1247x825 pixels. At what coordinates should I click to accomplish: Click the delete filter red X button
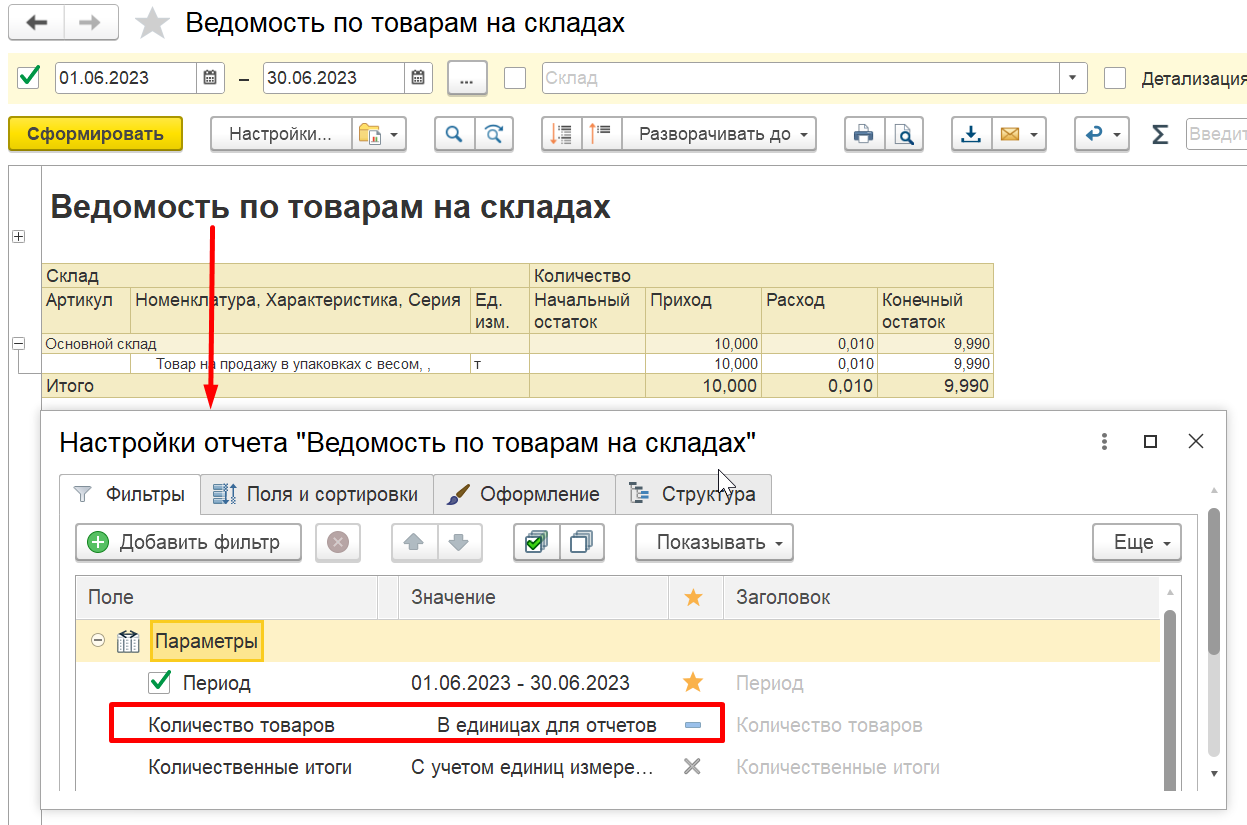coord(338,543)
